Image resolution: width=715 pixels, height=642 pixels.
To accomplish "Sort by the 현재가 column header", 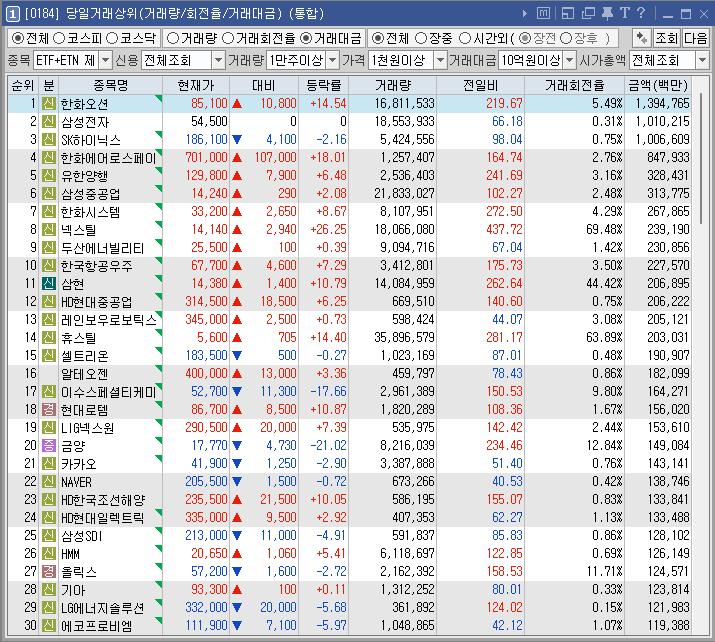I will click(x=196, y=85).
